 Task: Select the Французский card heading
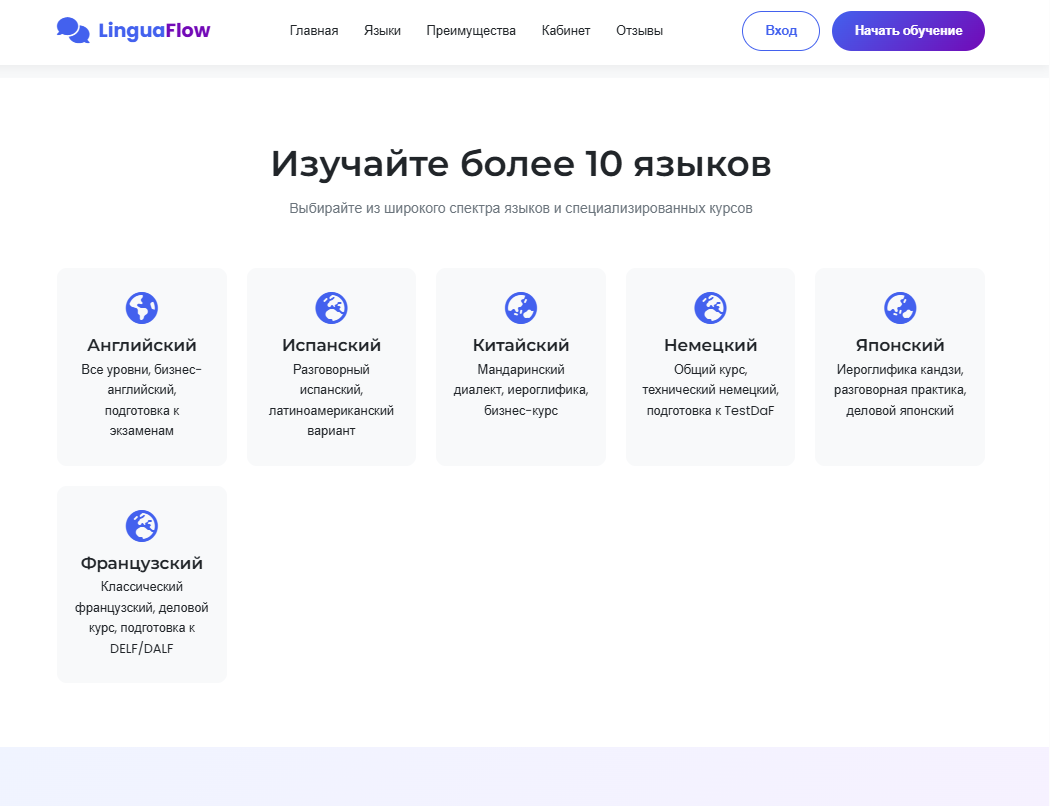[x=142, y=563]
